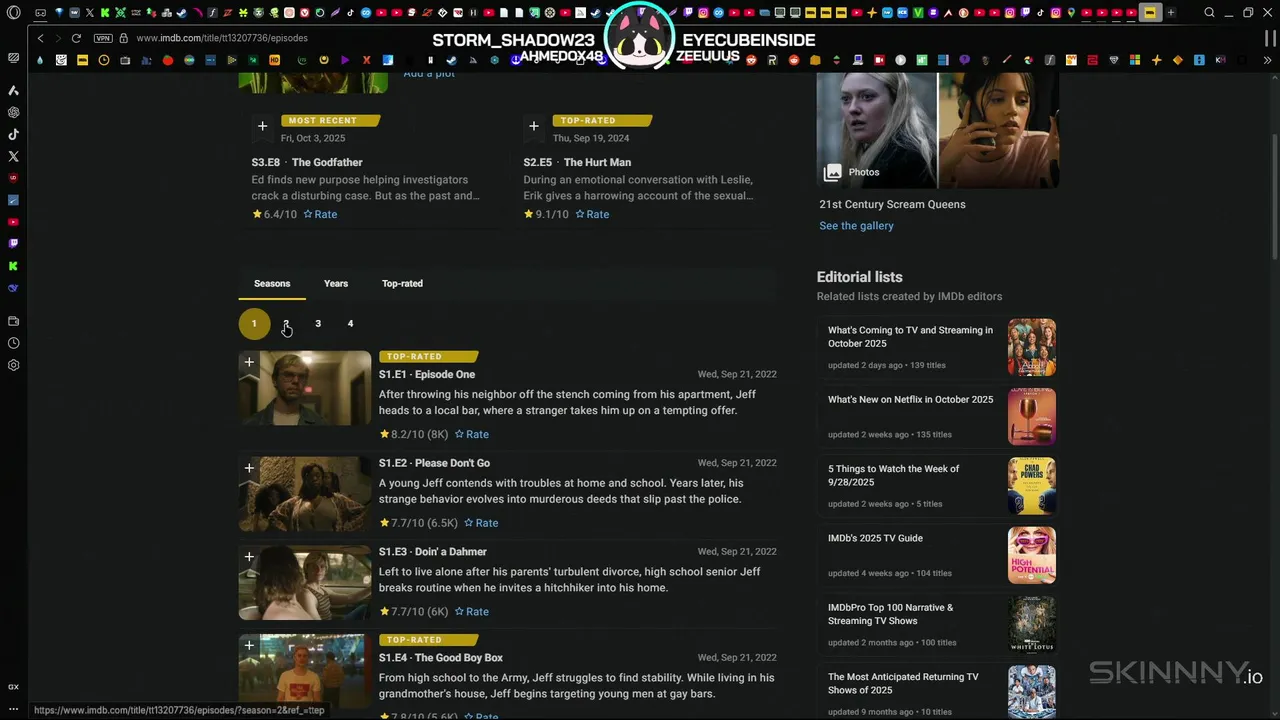This screenshot has width=1280, height=720.
Task: Select season 2 chip
Action: [x=286, y=324]
